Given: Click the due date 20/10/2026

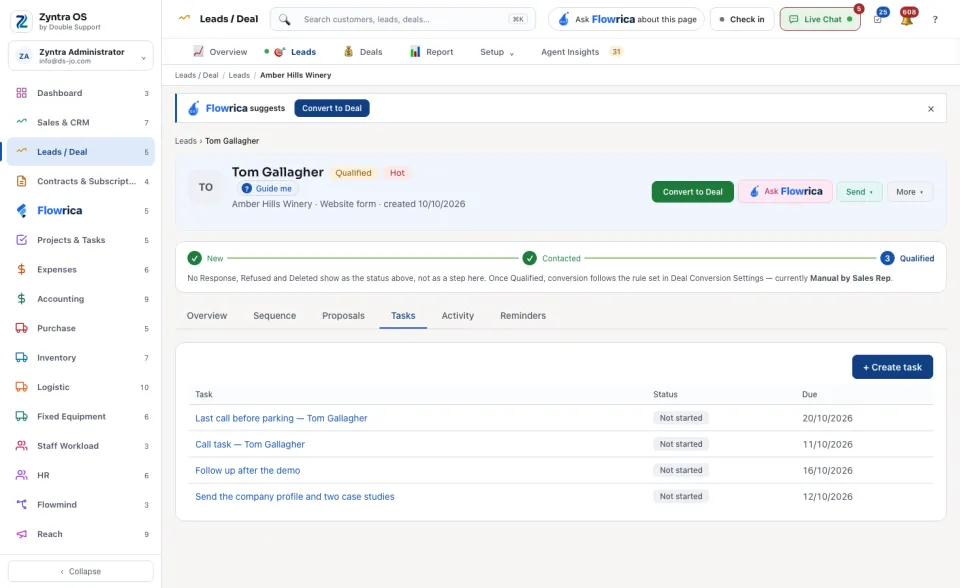Looking at the screenshot, I should point(827,418).
